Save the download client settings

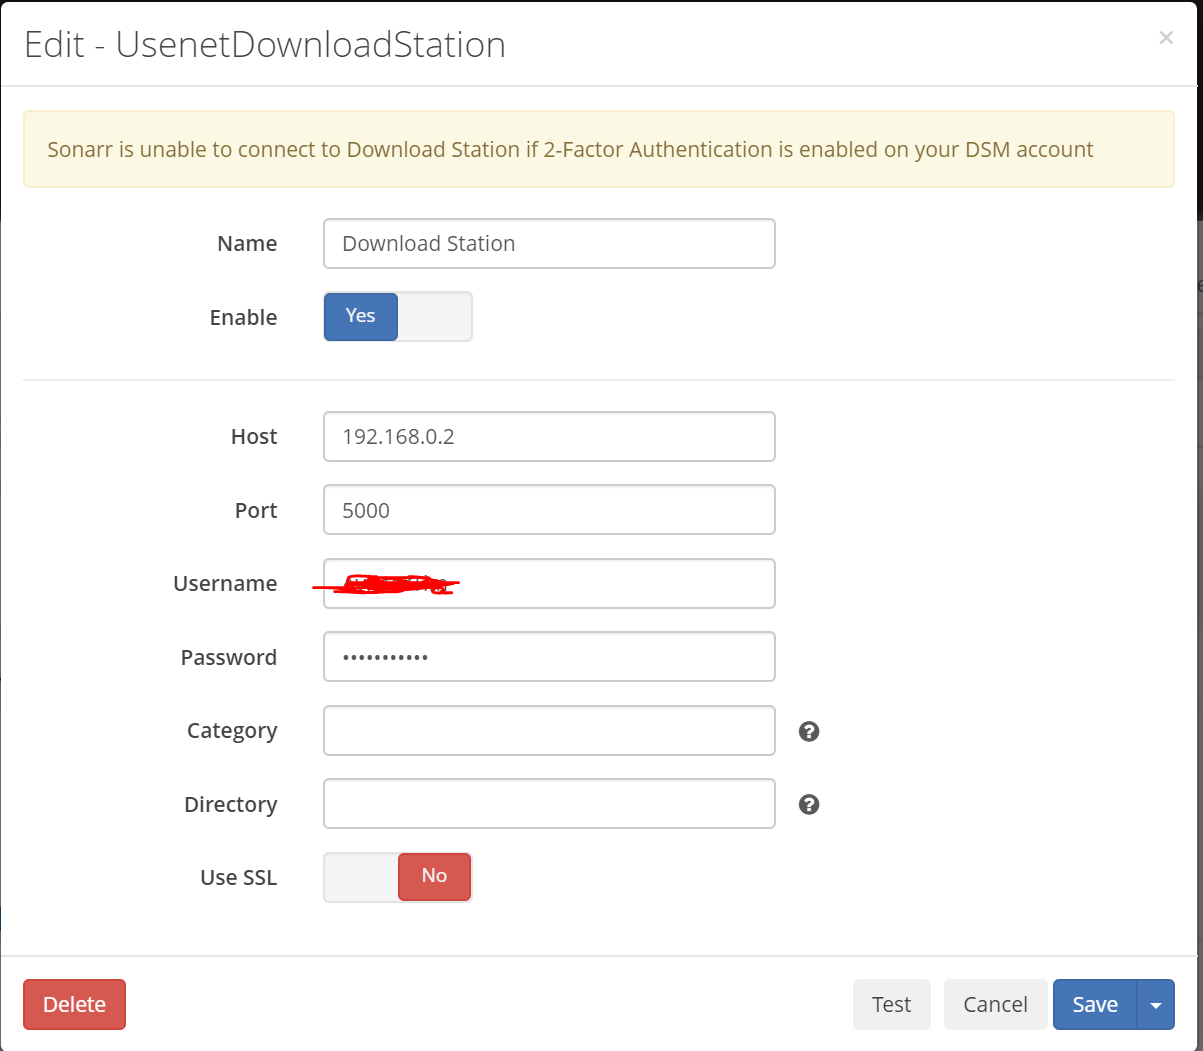tap(1095, 1004)
